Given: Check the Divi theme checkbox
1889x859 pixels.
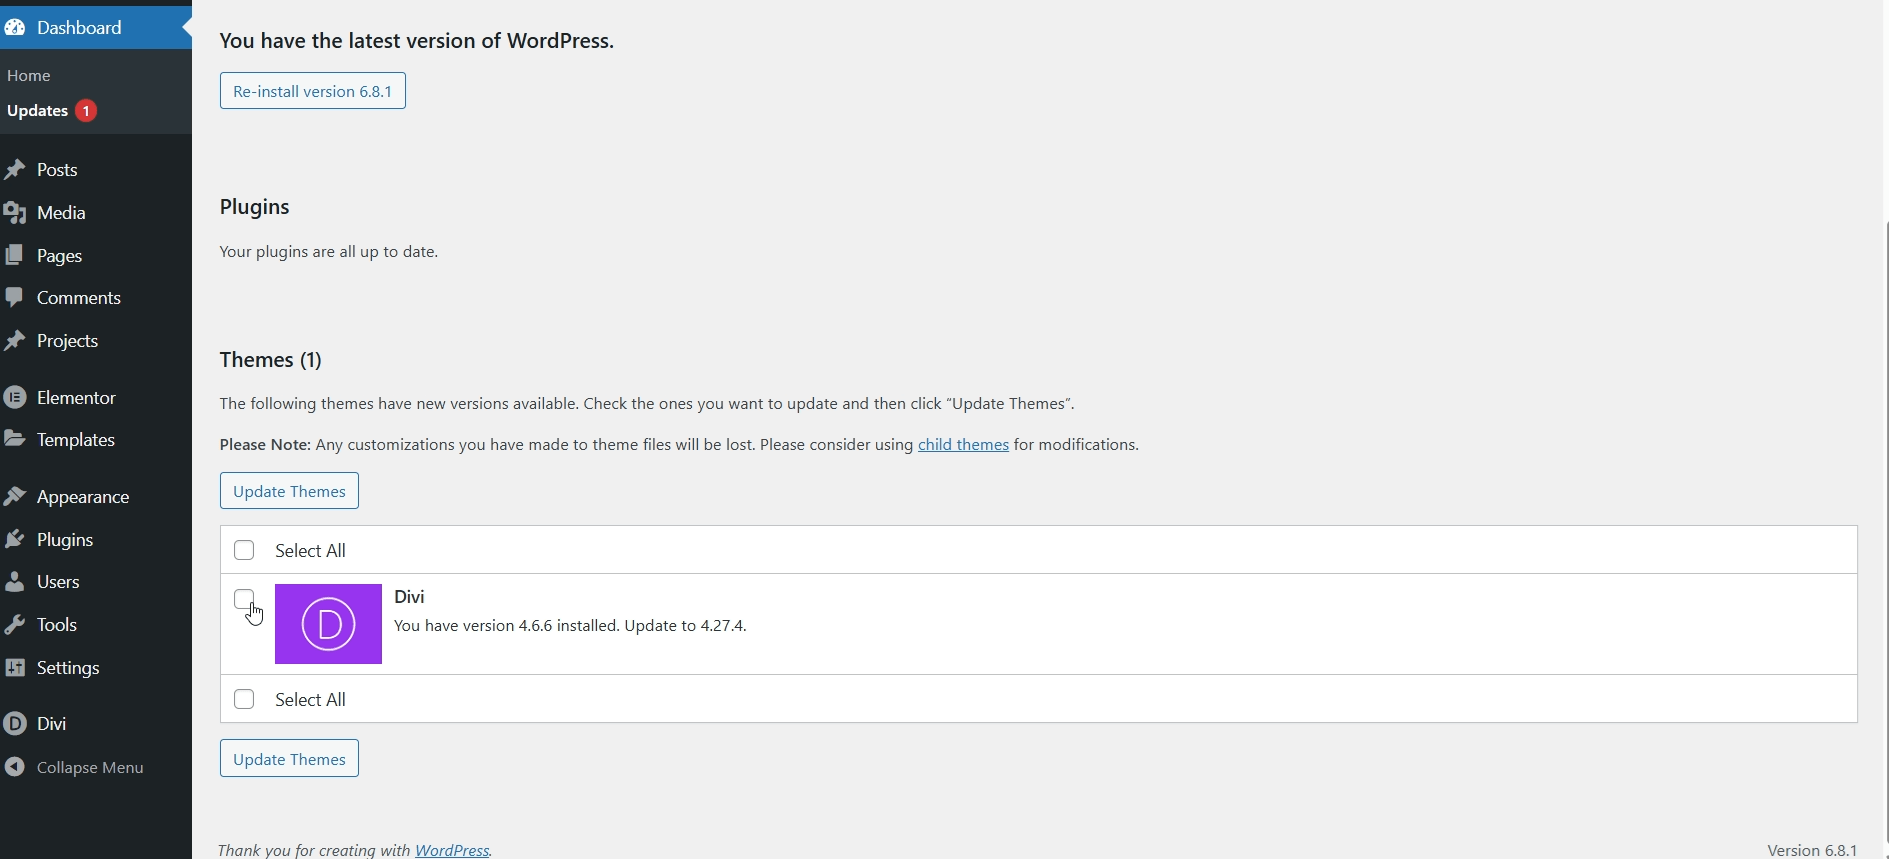Looking at the screenshot, I should coord(244,599).
